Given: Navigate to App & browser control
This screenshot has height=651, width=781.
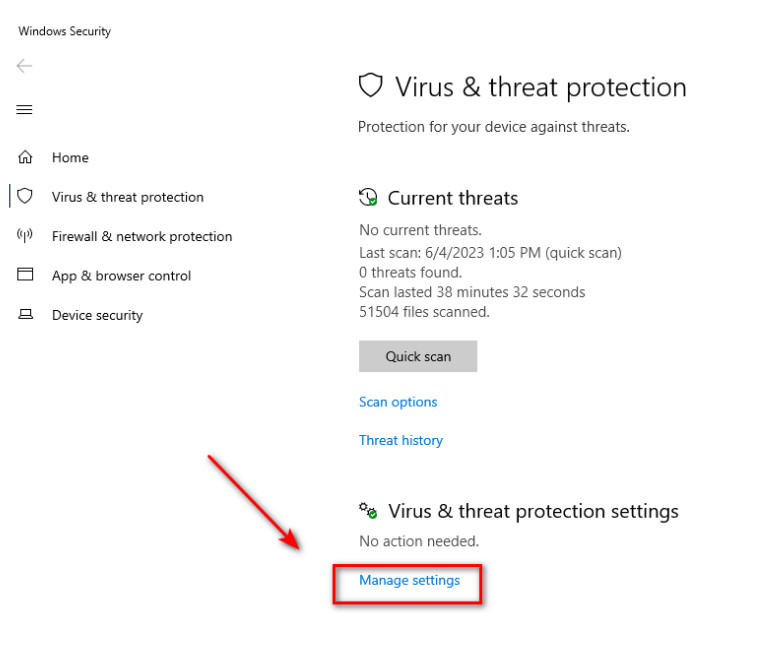Looking at the screenshot, I should (x=121, y=276).
